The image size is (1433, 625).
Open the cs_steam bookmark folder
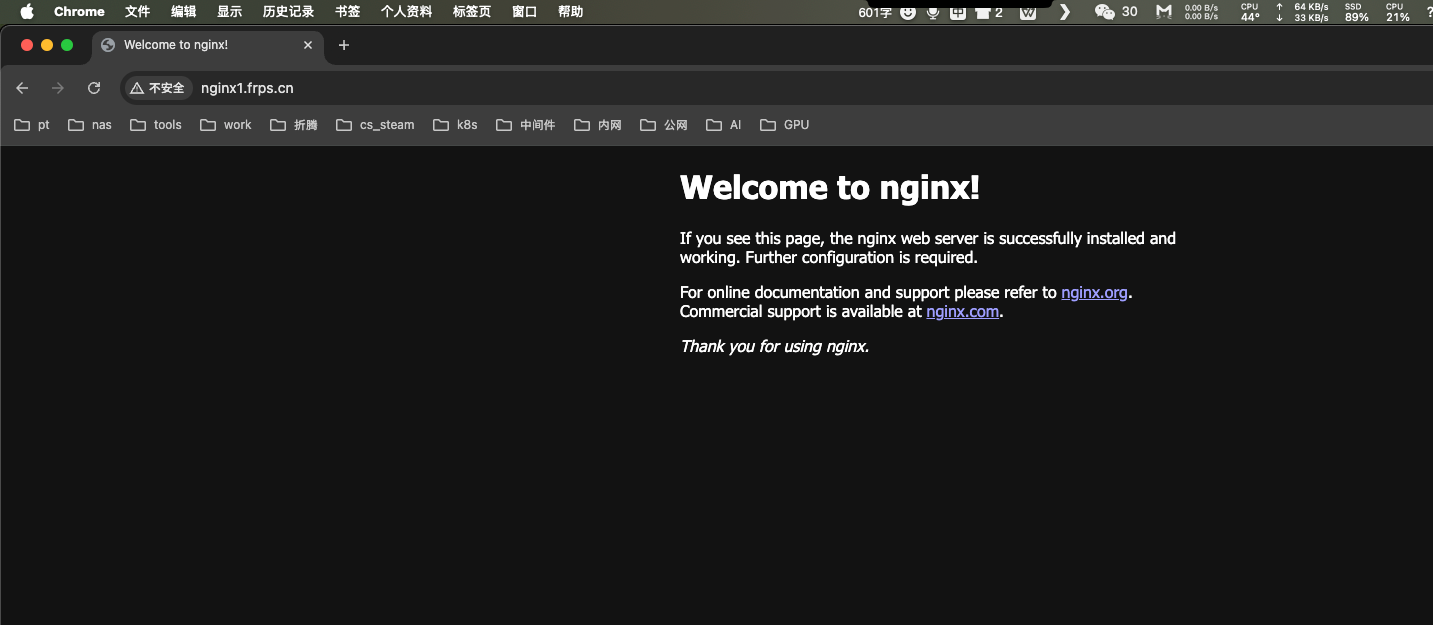[375, 125]
